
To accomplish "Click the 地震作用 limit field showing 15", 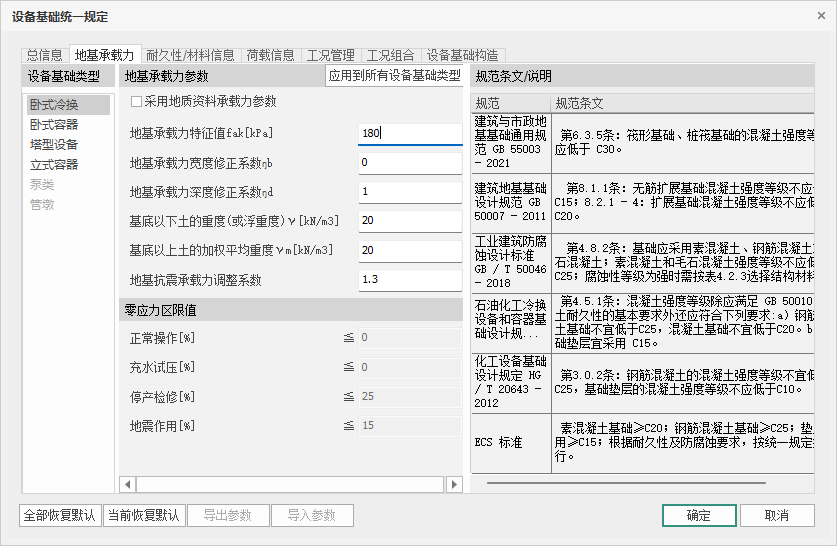I will (x=410, y=426).
